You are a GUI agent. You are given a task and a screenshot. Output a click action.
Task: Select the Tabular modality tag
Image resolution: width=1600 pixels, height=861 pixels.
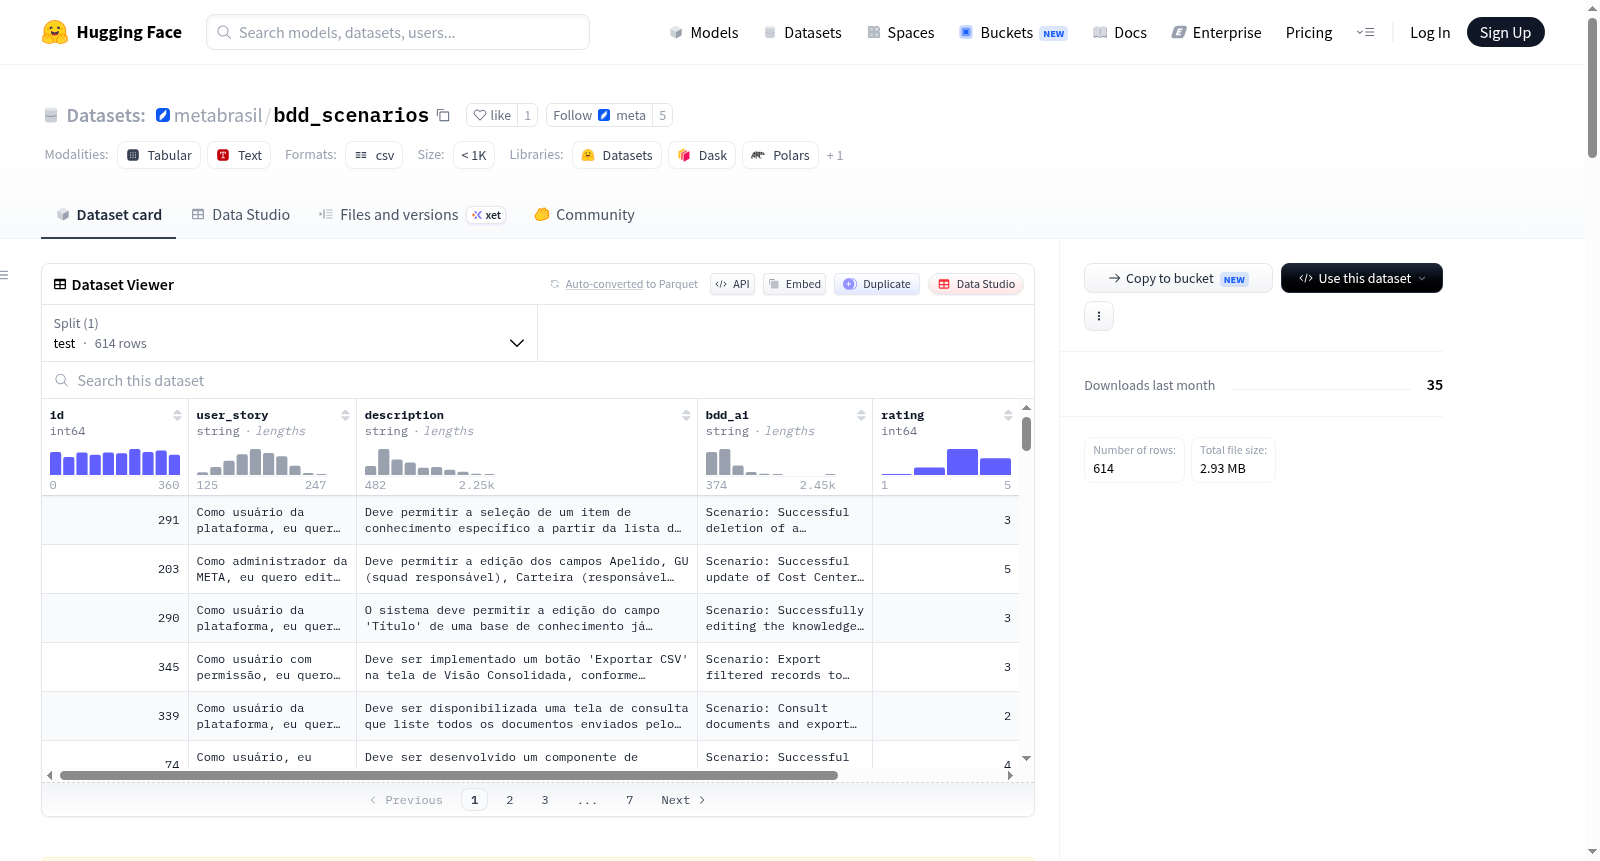pos(159,155)
